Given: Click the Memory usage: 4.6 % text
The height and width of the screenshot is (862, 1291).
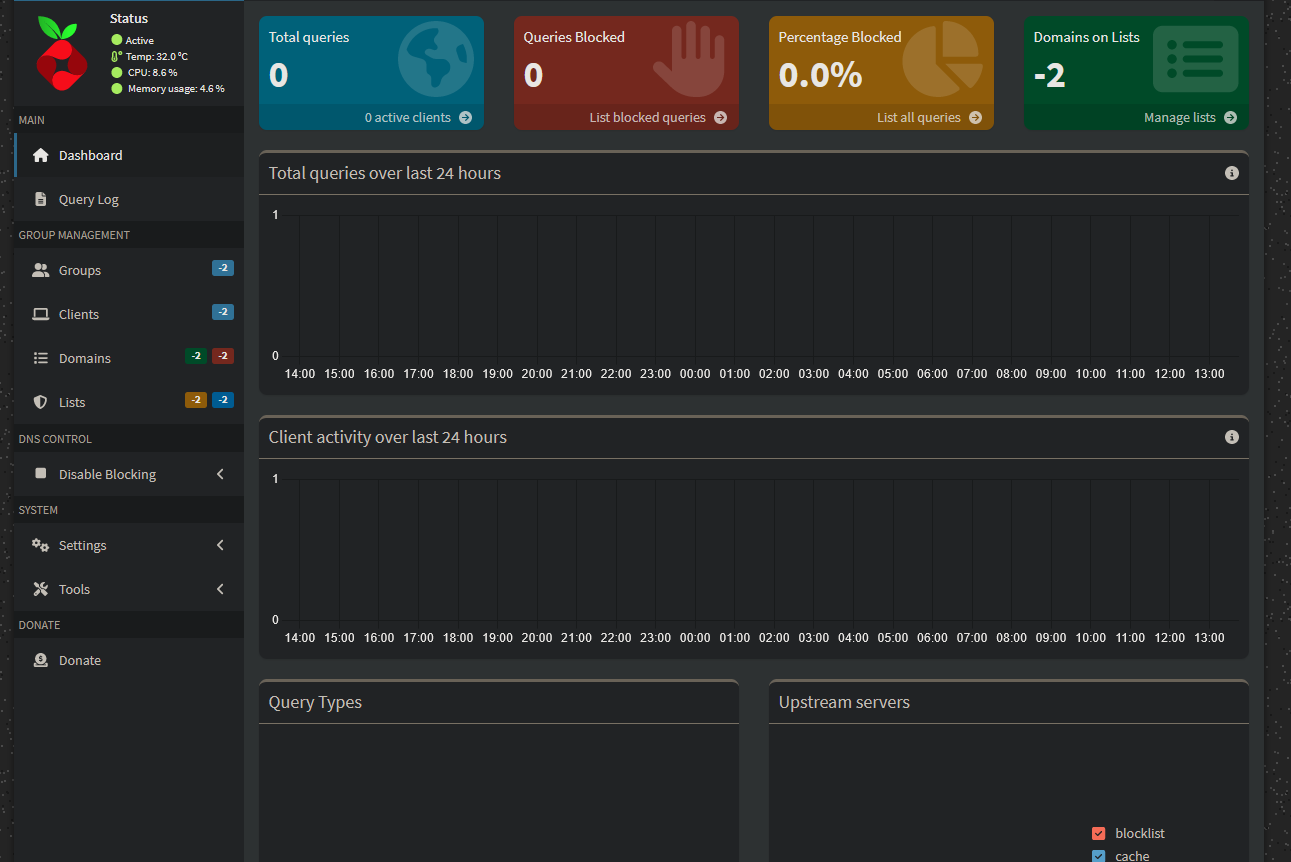Looking at the screenshot, I should [176, 89].
